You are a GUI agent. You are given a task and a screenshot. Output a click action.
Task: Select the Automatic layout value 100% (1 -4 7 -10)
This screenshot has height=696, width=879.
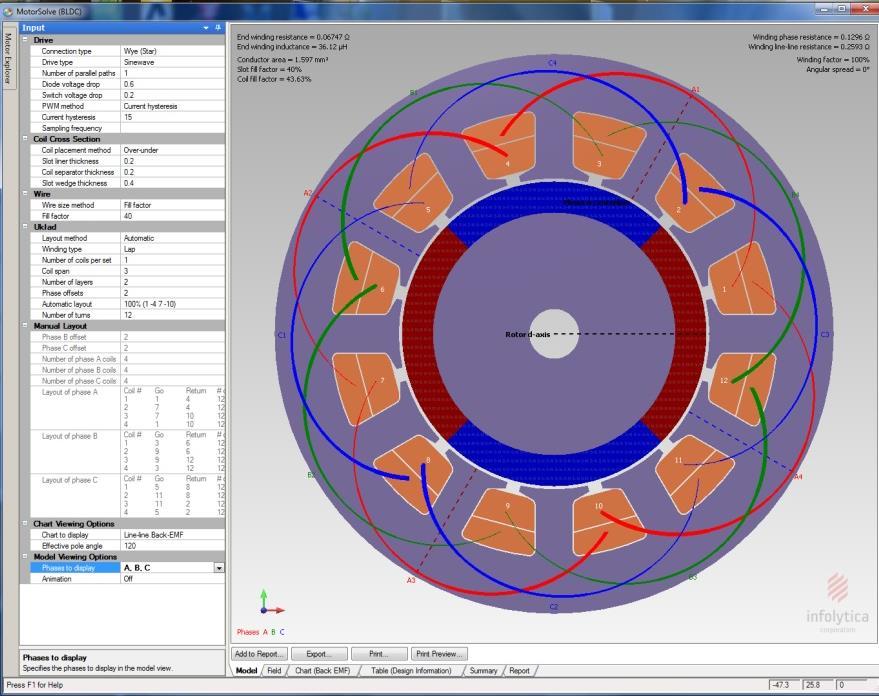pyautogui.click(x=172, y=304)
